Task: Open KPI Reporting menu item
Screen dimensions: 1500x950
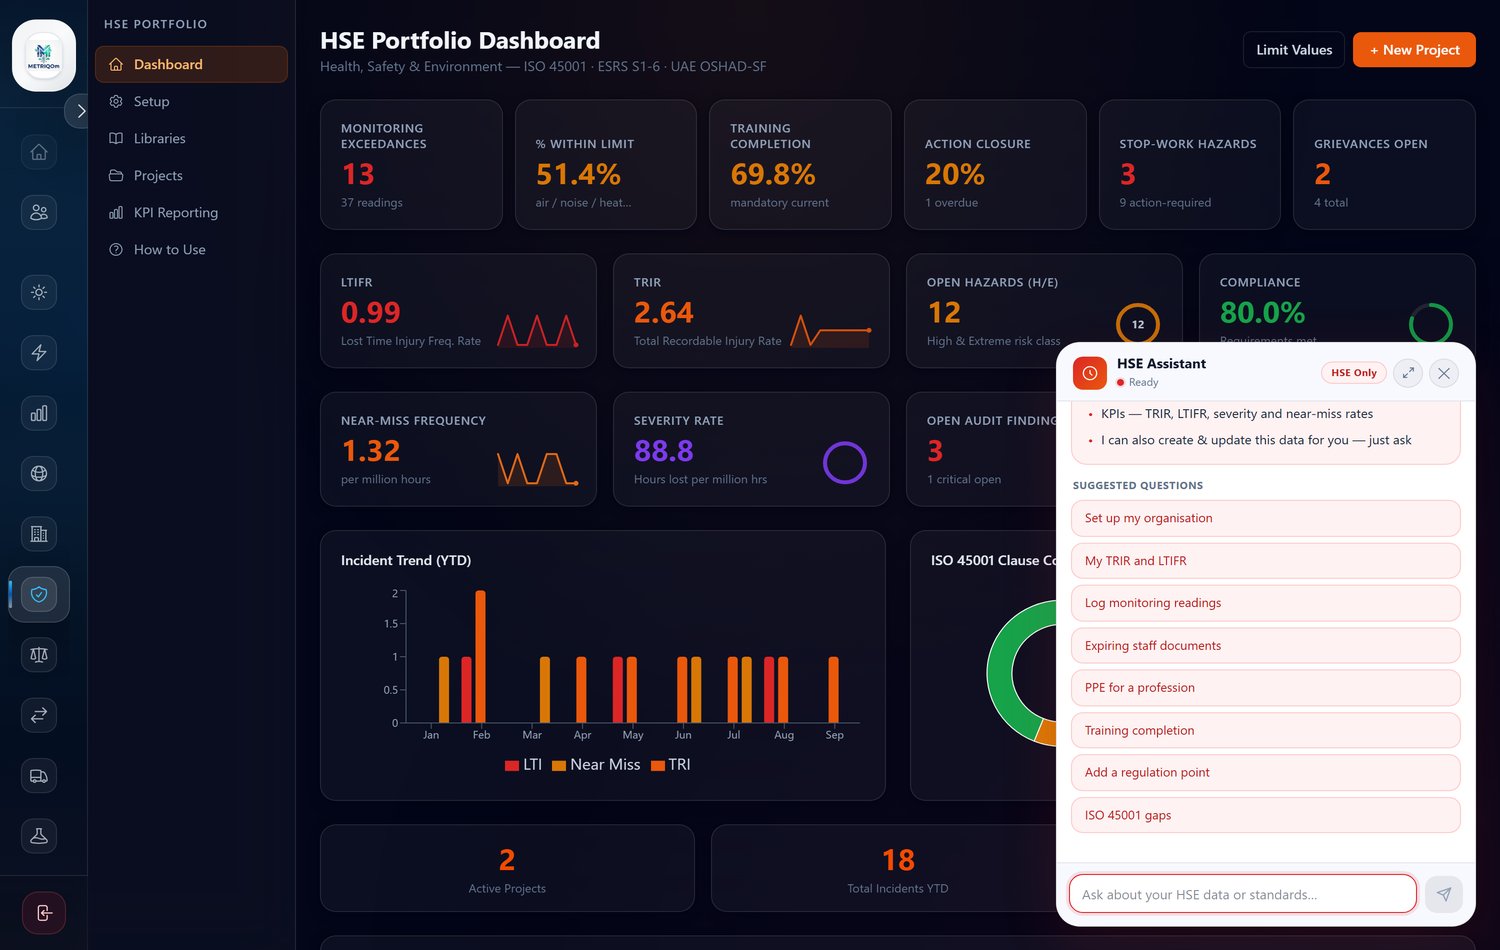Action: coord(191,212)
